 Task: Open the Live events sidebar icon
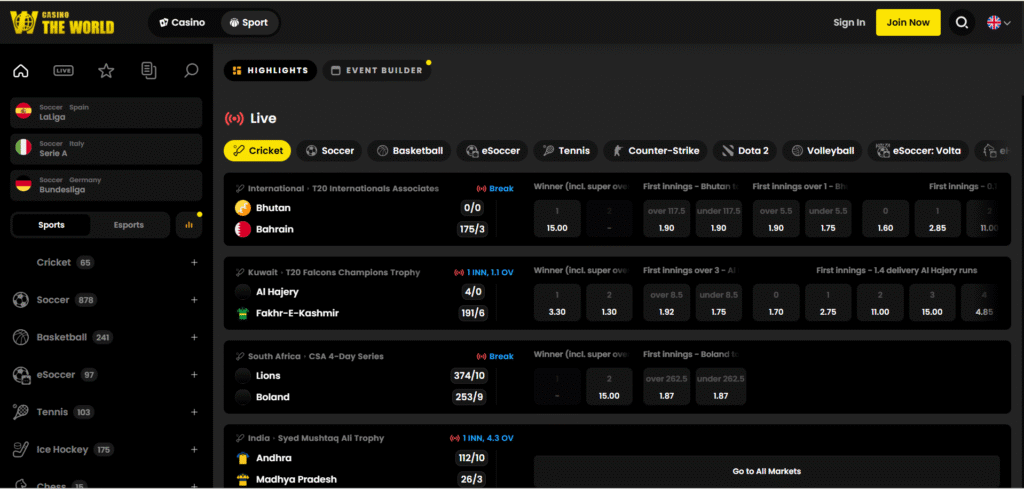click(64, 71)
